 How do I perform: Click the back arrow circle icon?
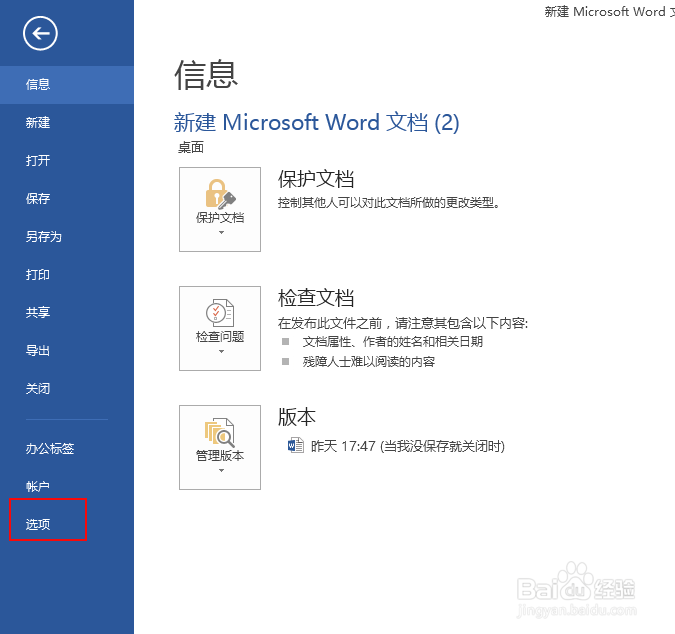[40, 34]
